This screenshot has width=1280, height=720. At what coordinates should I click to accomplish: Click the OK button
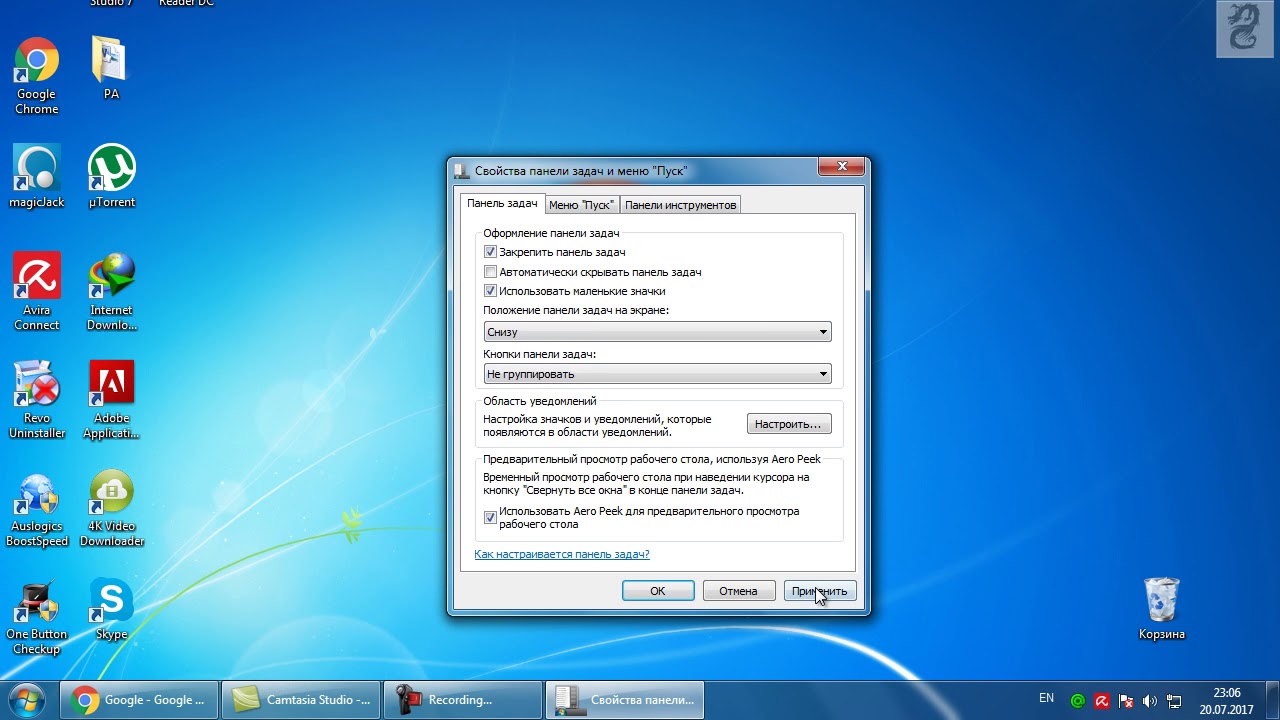657,591
